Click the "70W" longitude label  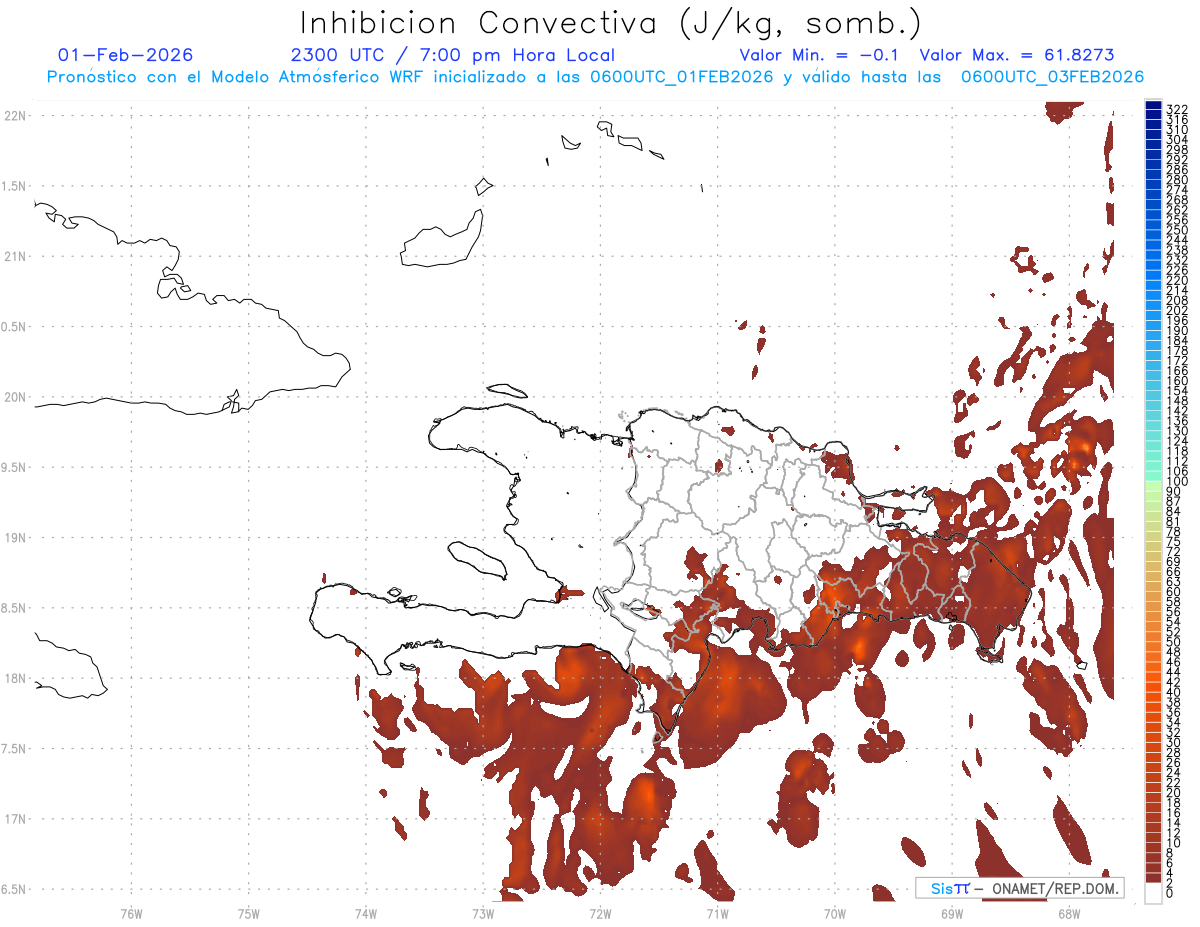coord(834,913)
